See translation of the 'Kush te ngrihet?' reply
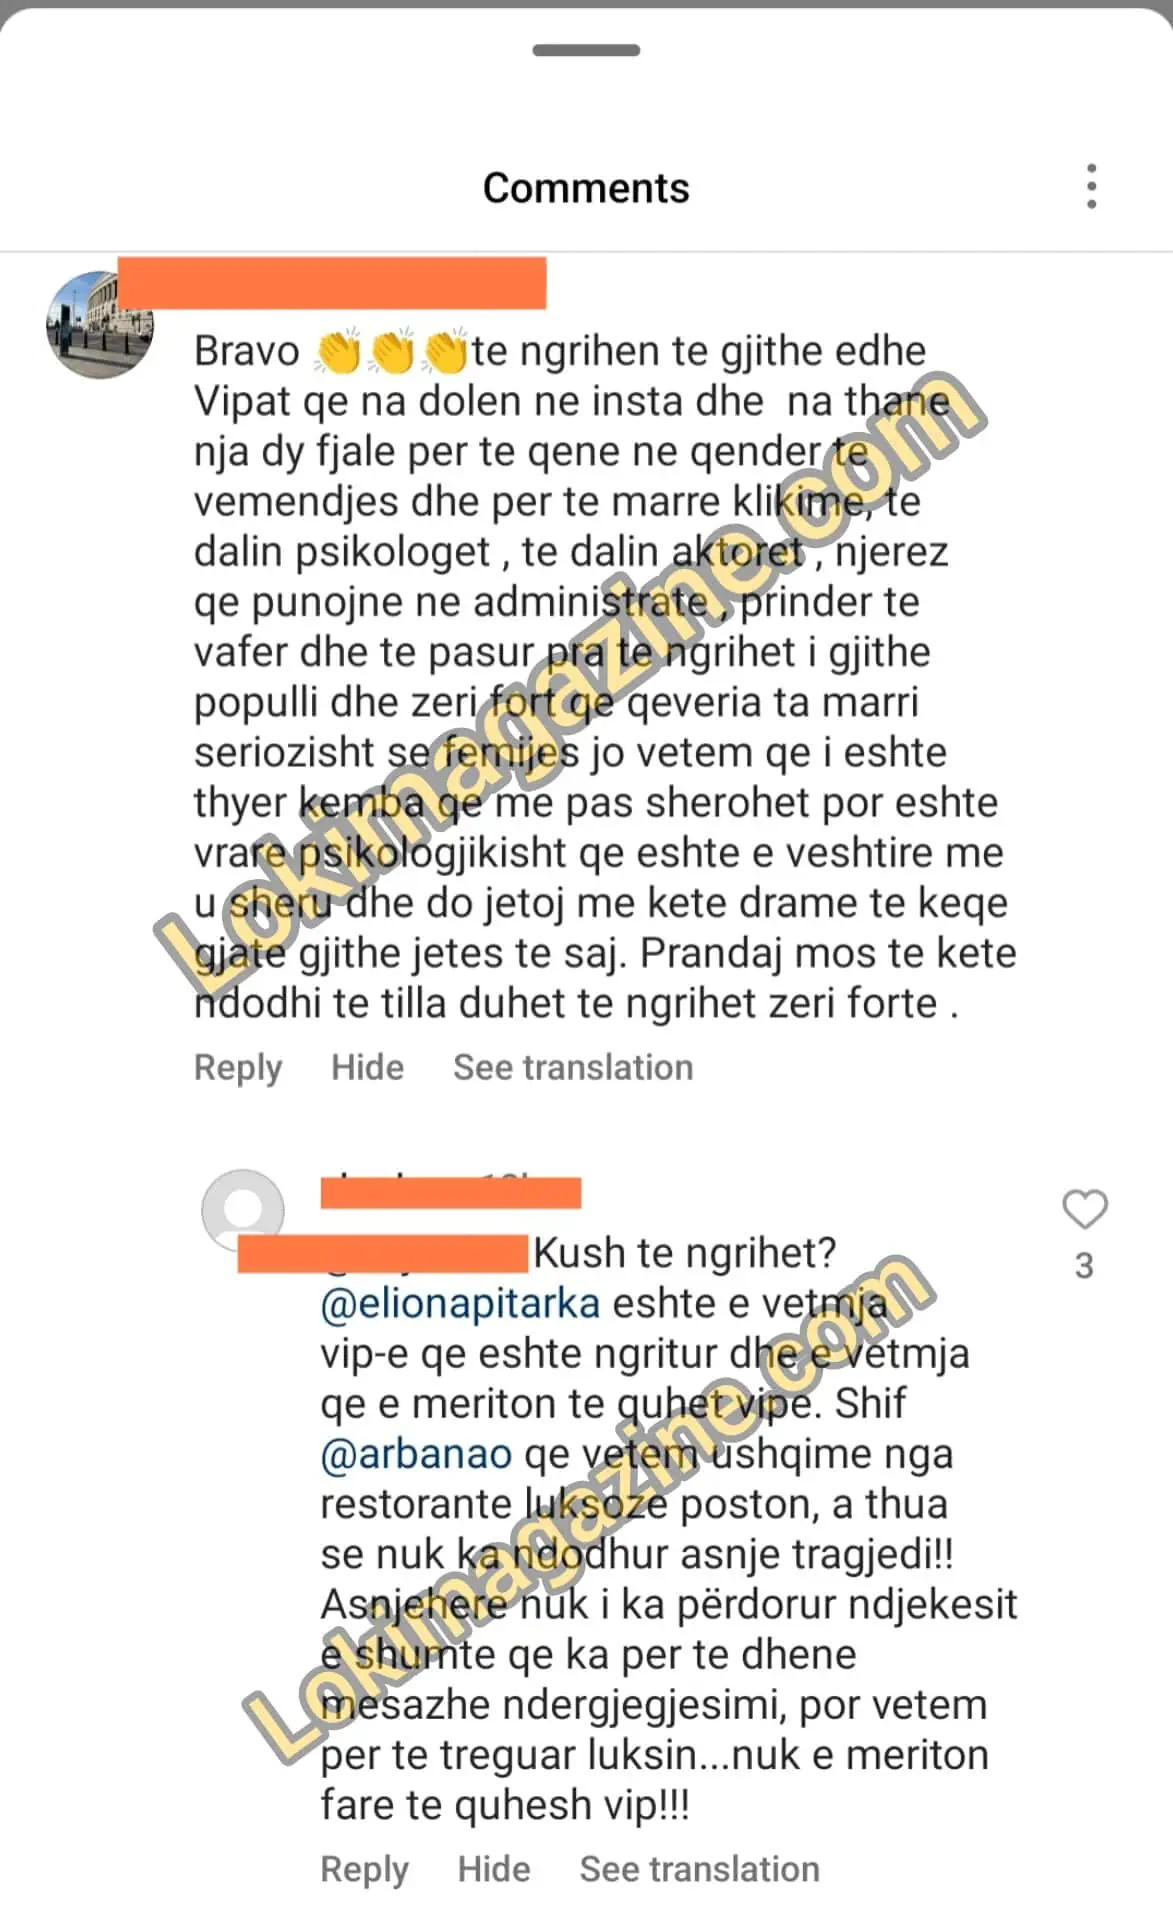1173x1920 pixels. coord(700,1869)
